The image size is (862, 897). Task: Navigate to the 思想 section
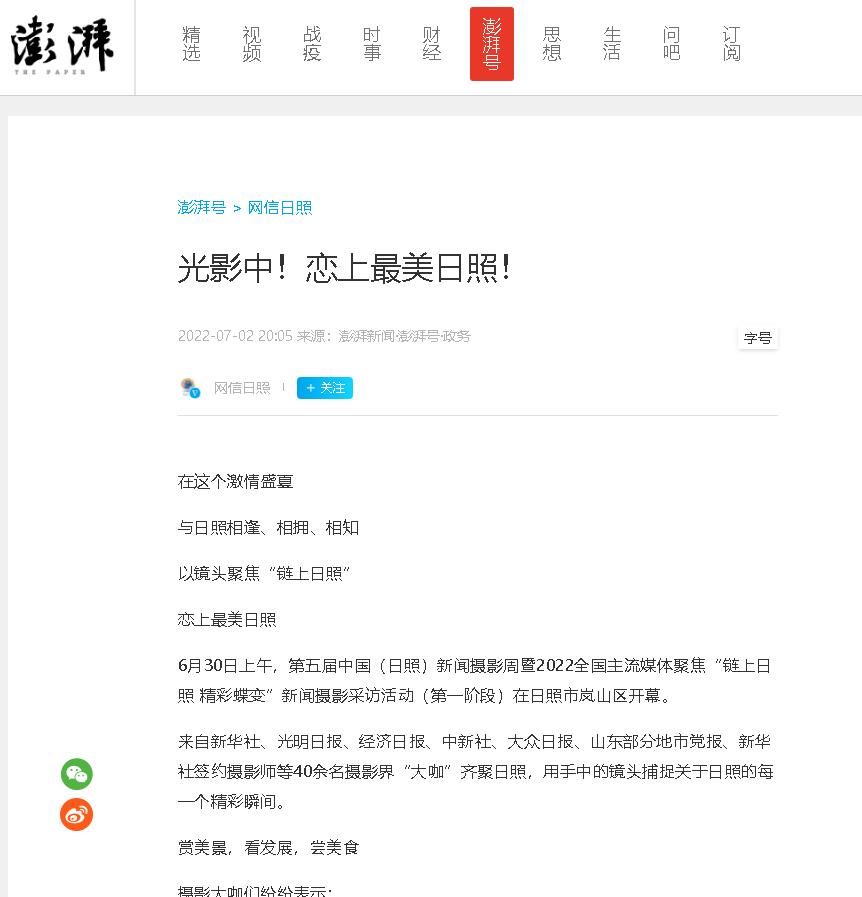(552, 44)
